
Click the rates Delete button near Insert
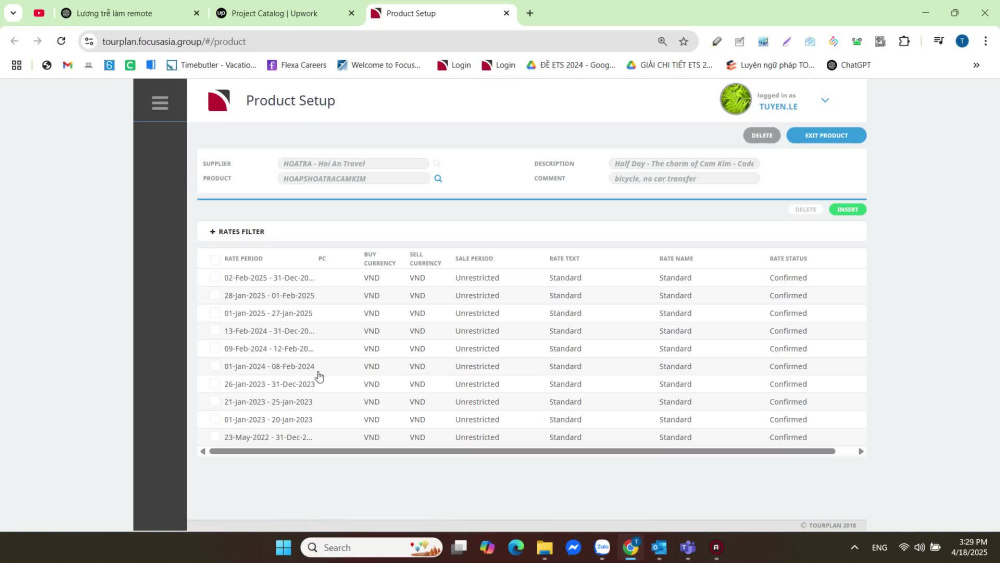tap(805, 209)
